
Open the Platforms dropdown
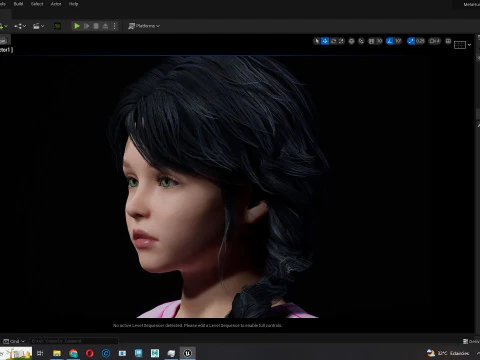(x=144, y=26)
